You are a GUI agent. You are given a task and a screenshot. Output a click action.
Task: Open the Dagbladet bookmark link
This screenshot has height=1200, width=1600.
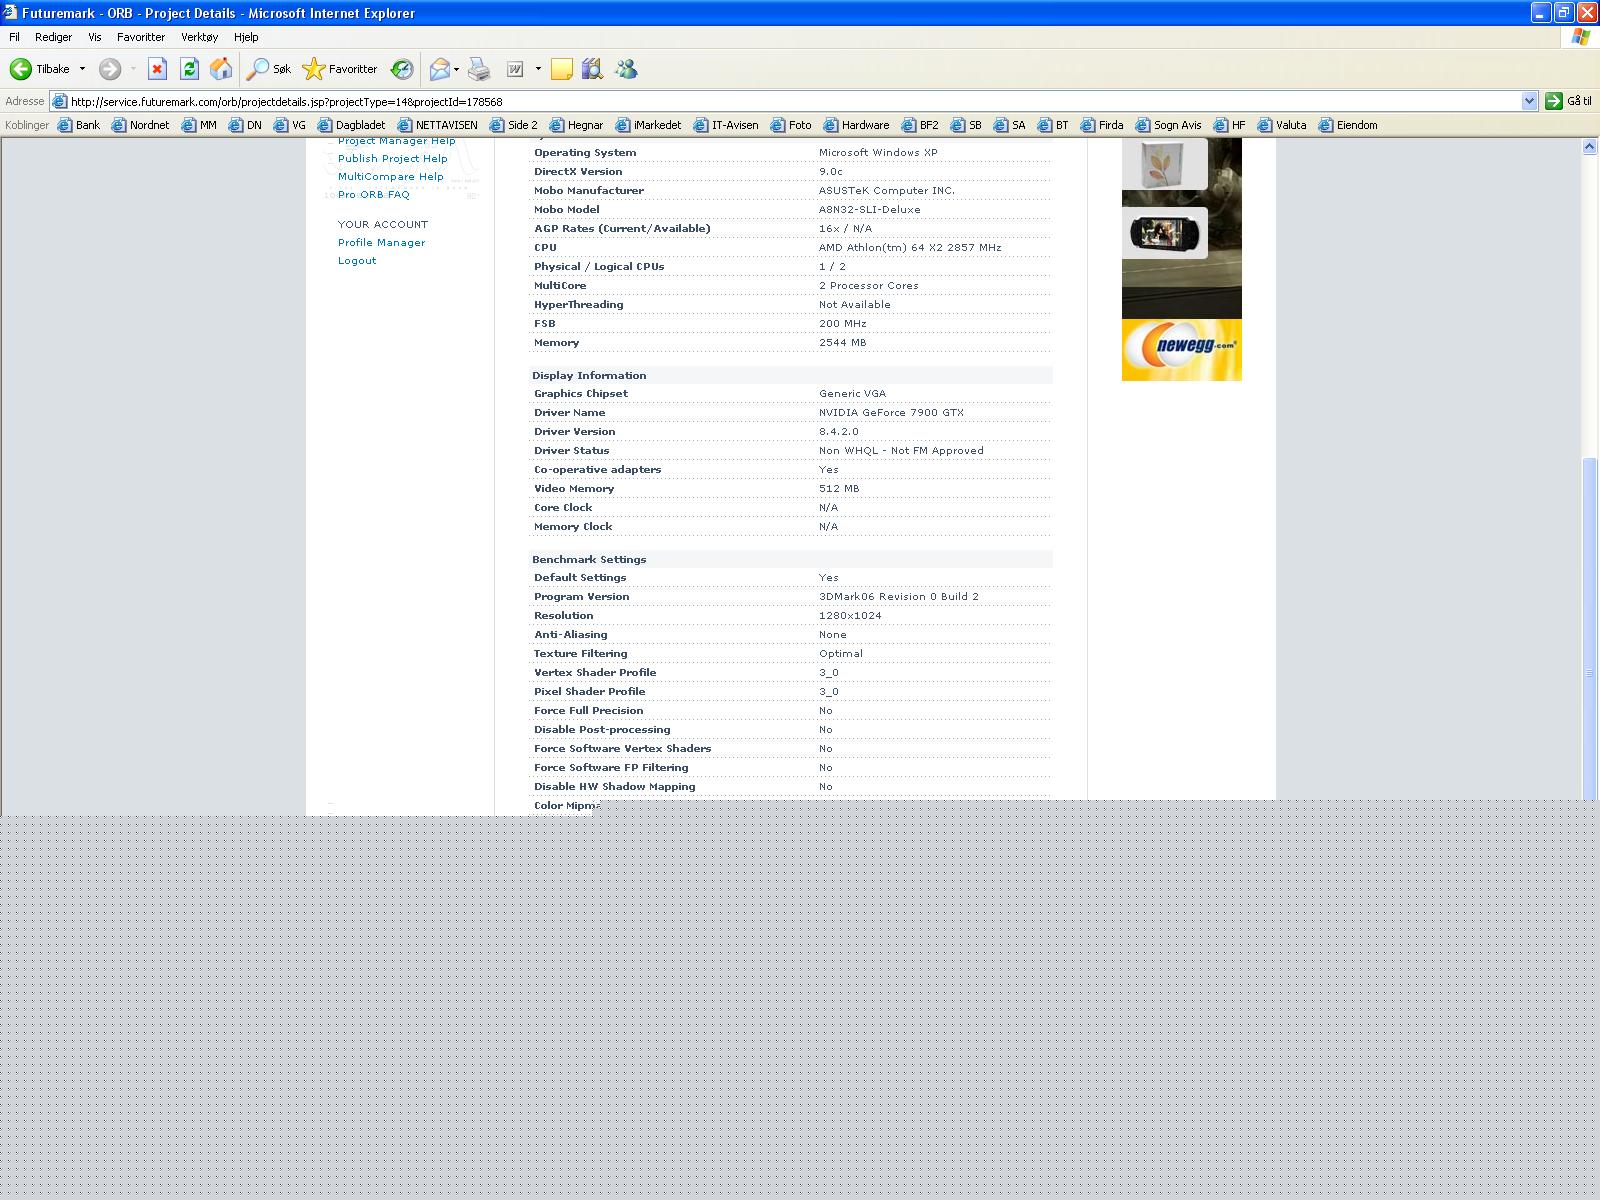click(x=351, y=125)
